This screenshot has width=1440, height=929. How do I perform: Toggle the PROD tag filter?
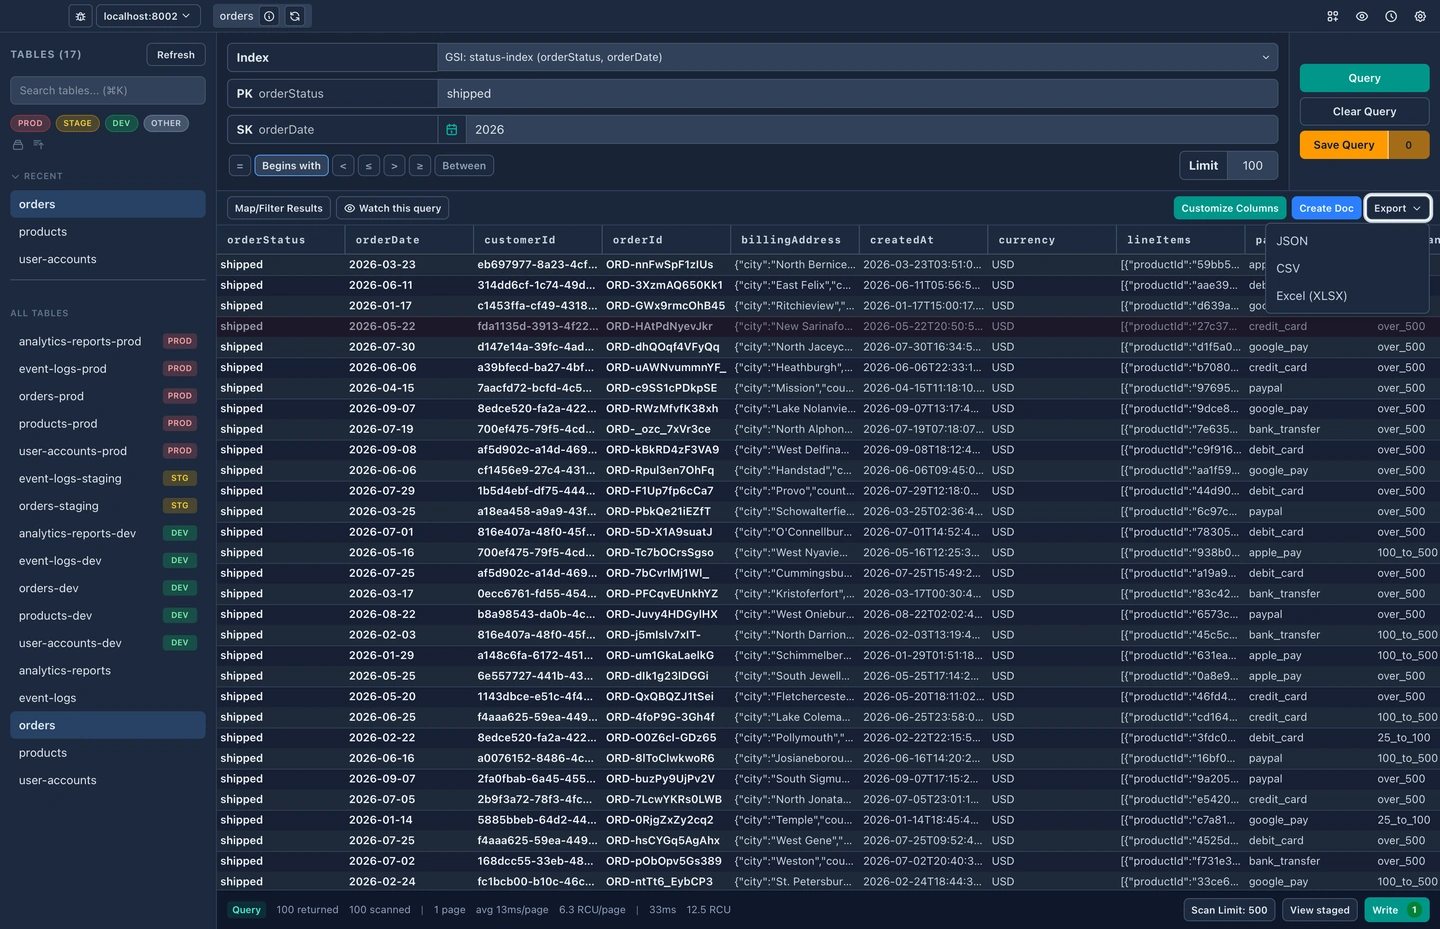pos(30,123)
